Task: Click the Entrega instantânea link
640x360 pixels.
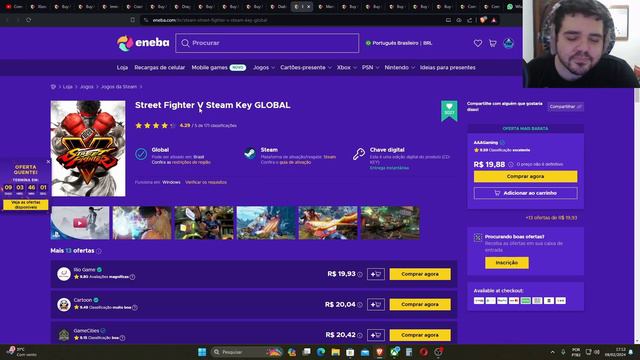Action: (x=389, y=168)
